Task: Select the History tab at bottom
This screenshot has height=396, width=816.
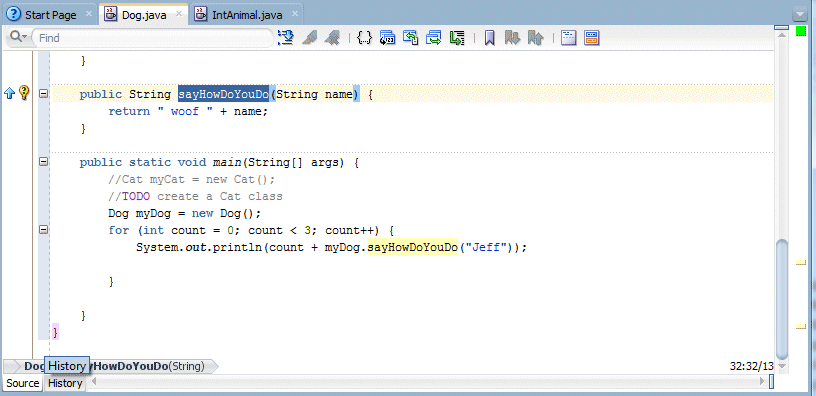Action: (x=65, y=383)
